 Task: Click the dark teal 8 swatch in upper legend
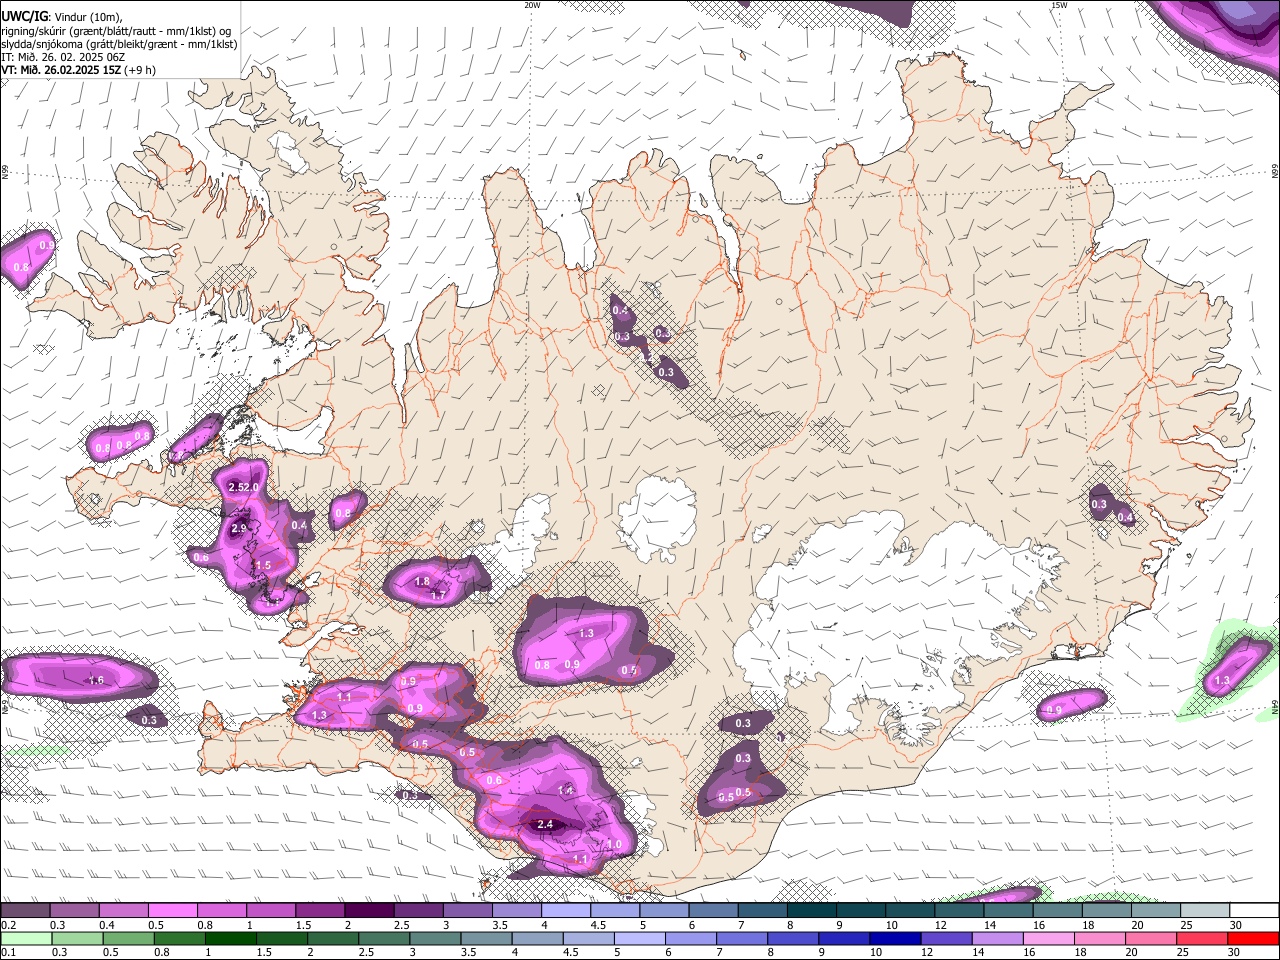(812, 911)
